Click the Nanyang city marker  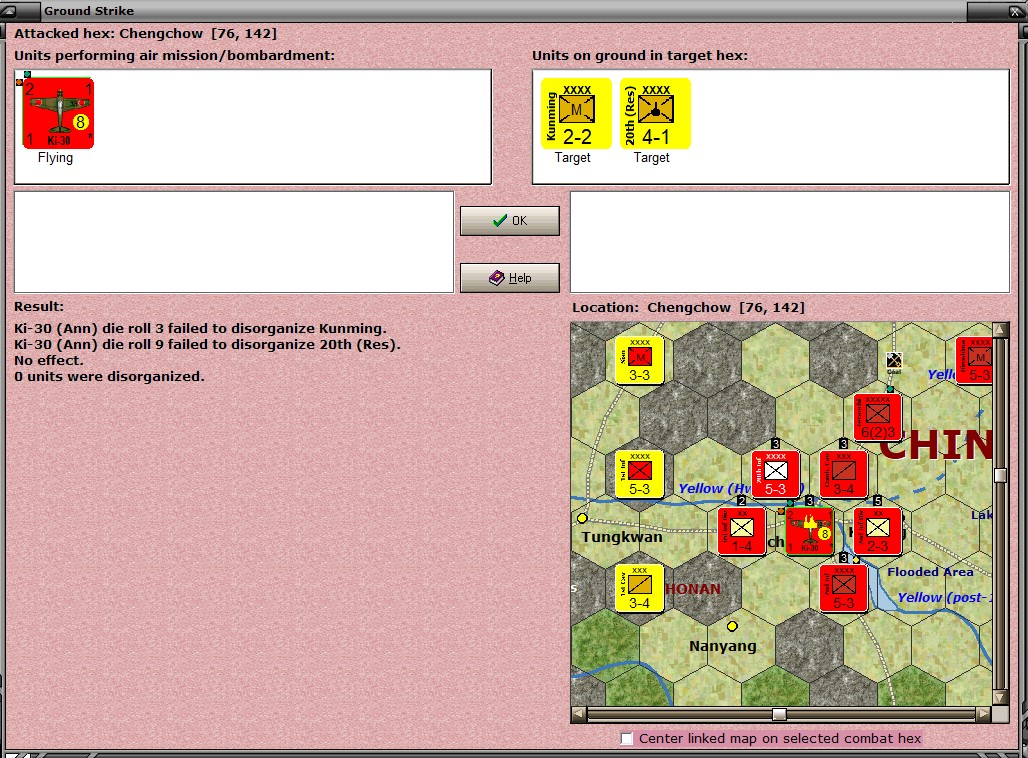click(732, 626)
